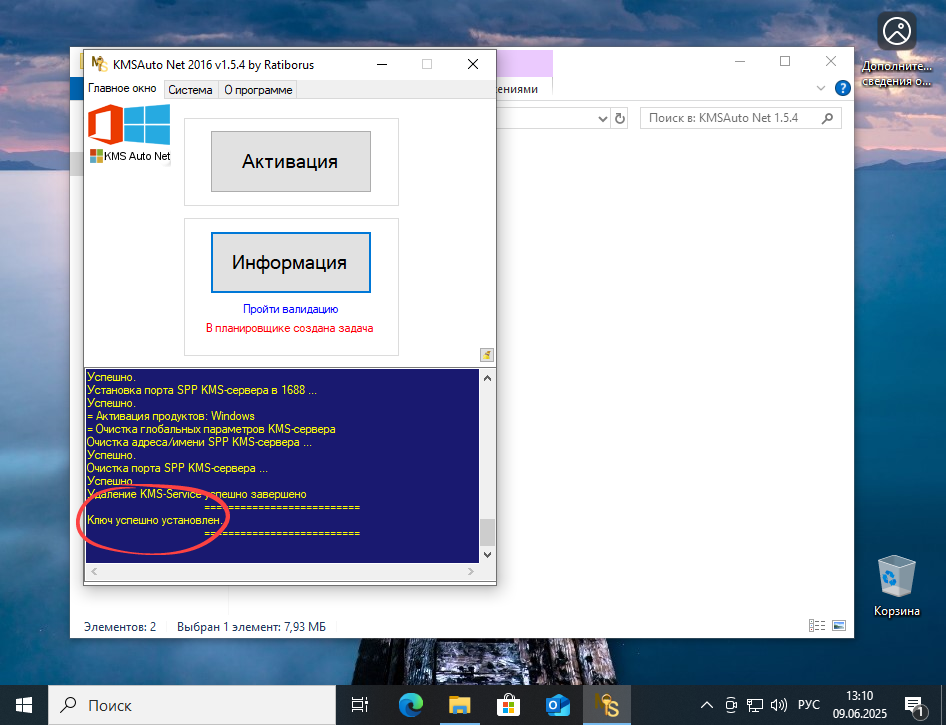Image resolution: width=946 pixels, height=725 pixels.
Task: Click the clear log brush icon above the output window
Action: point(487,355)
